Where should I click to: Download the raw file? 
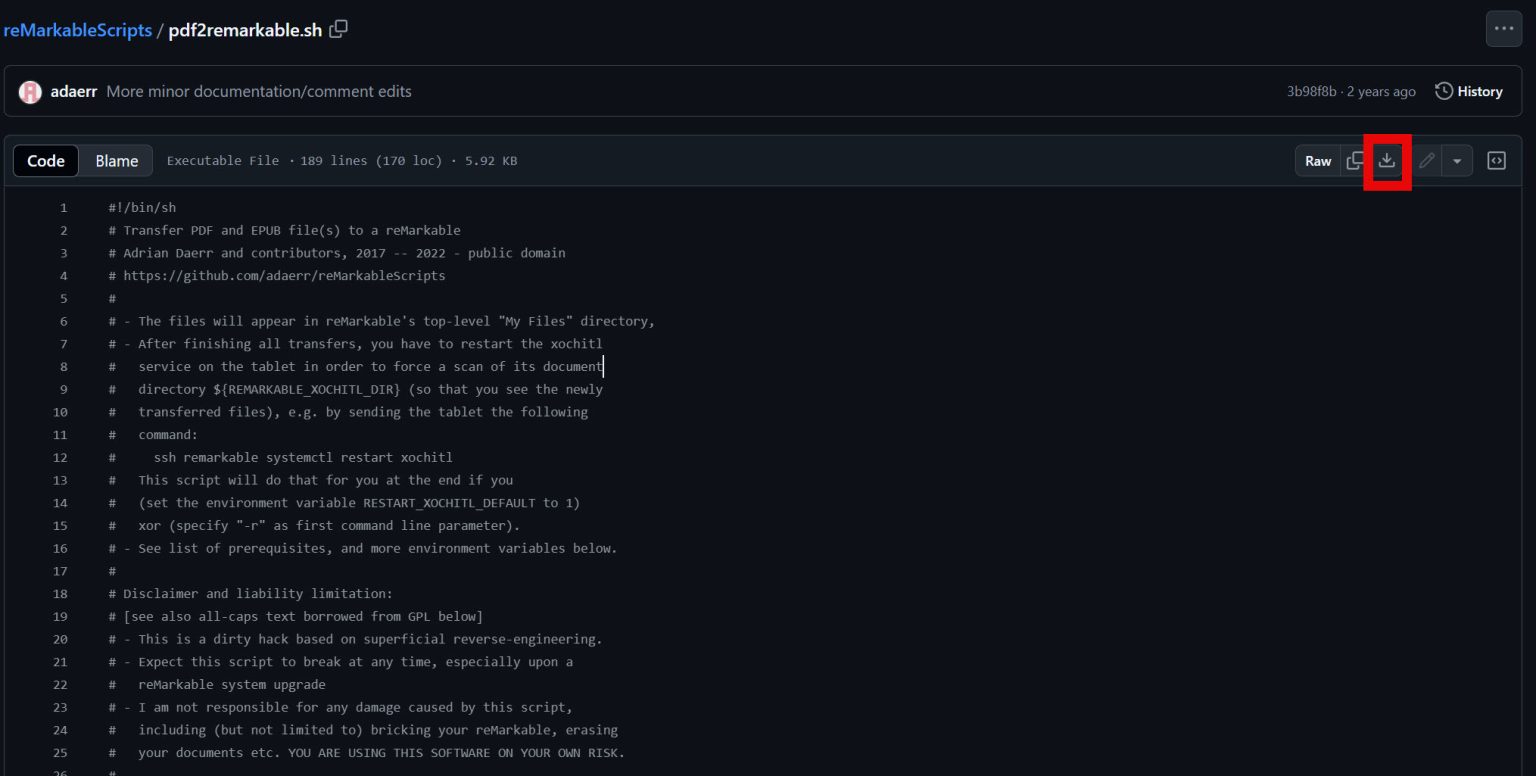point(1386,160)
